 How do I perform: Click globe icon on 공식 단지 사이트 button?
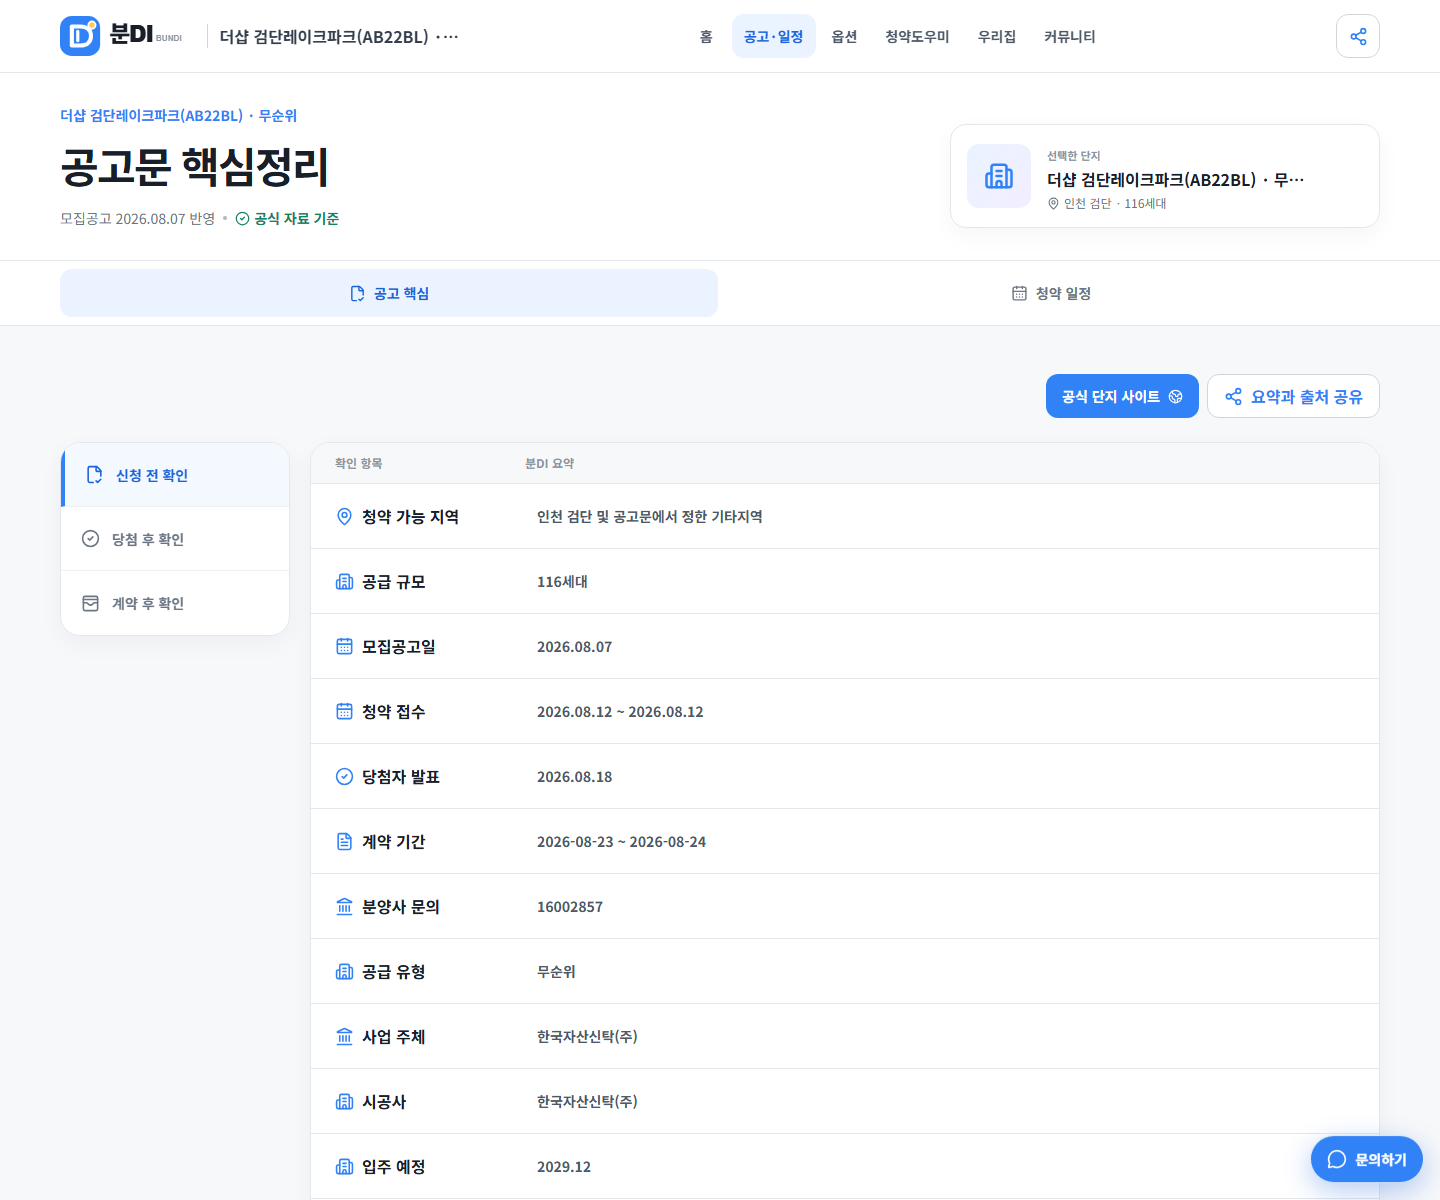coord(1176,396)
